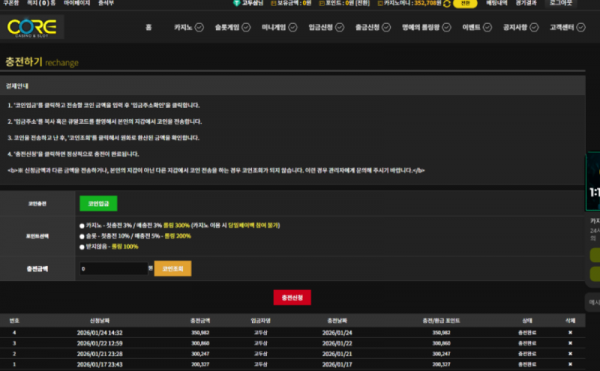Select the casino bonus radio with 300% rolling
The height and width of the screenshot is (371, 600).
pyautogui.click(x=82, y=226)
